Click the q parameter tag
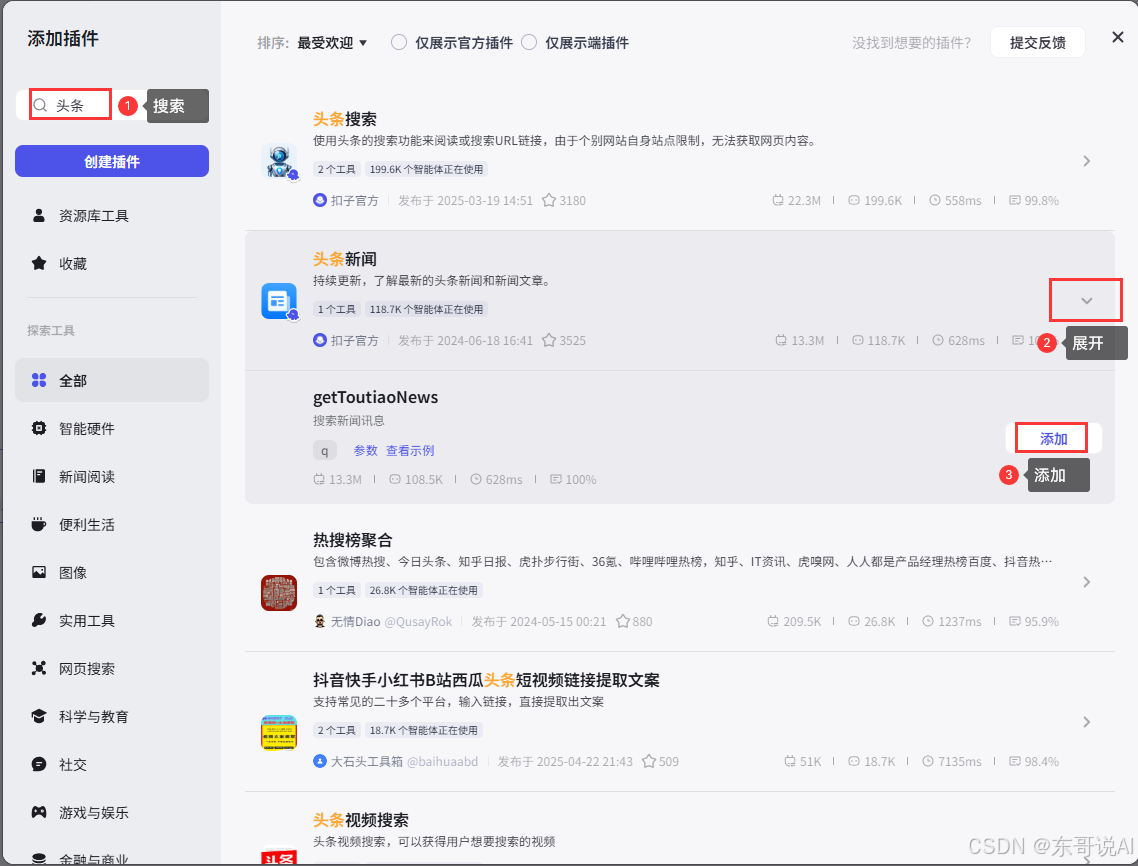The width and height of the screenshot is (1138, 866). [x=324, y=451]
